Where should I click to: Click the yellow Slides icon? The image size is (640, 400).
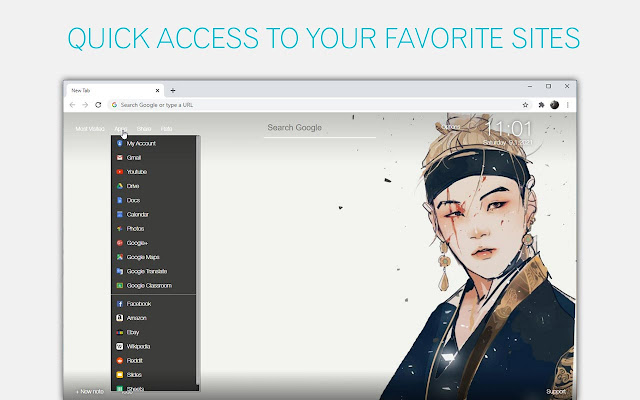pos(120,375)
